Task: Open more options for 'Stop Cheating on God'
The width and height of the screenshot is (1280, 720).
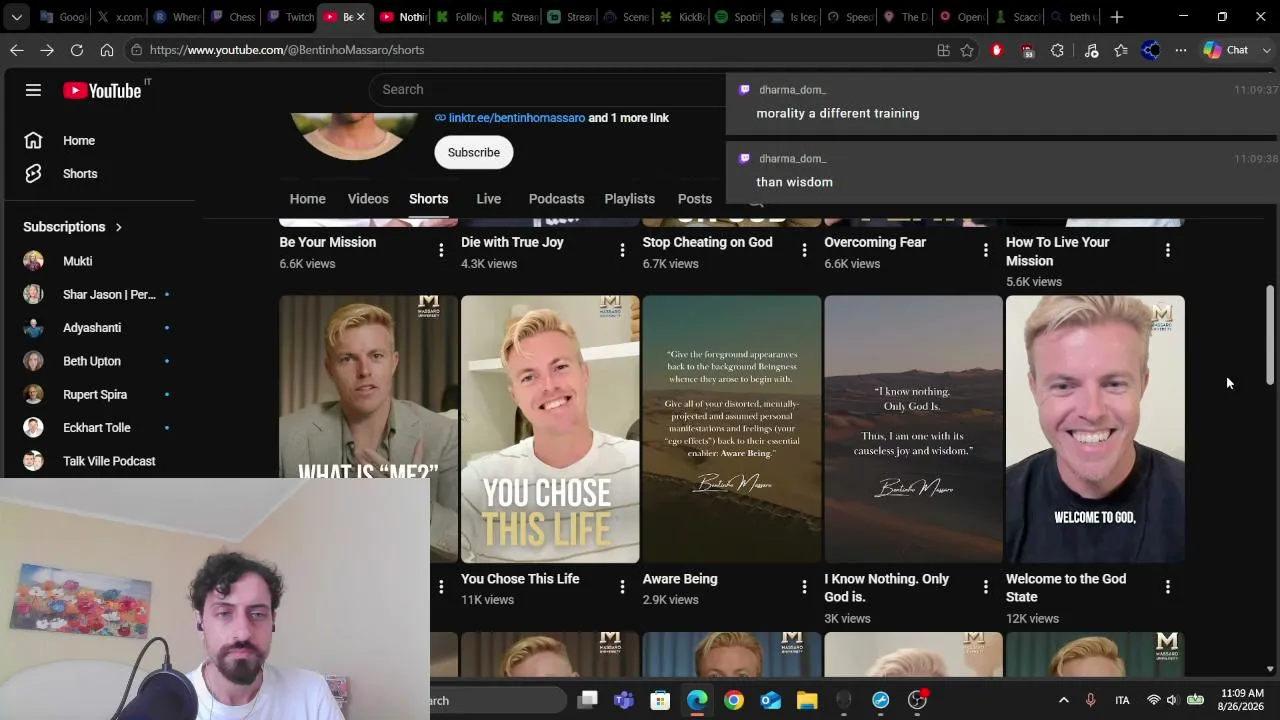Action: click(x=804, y=250)
